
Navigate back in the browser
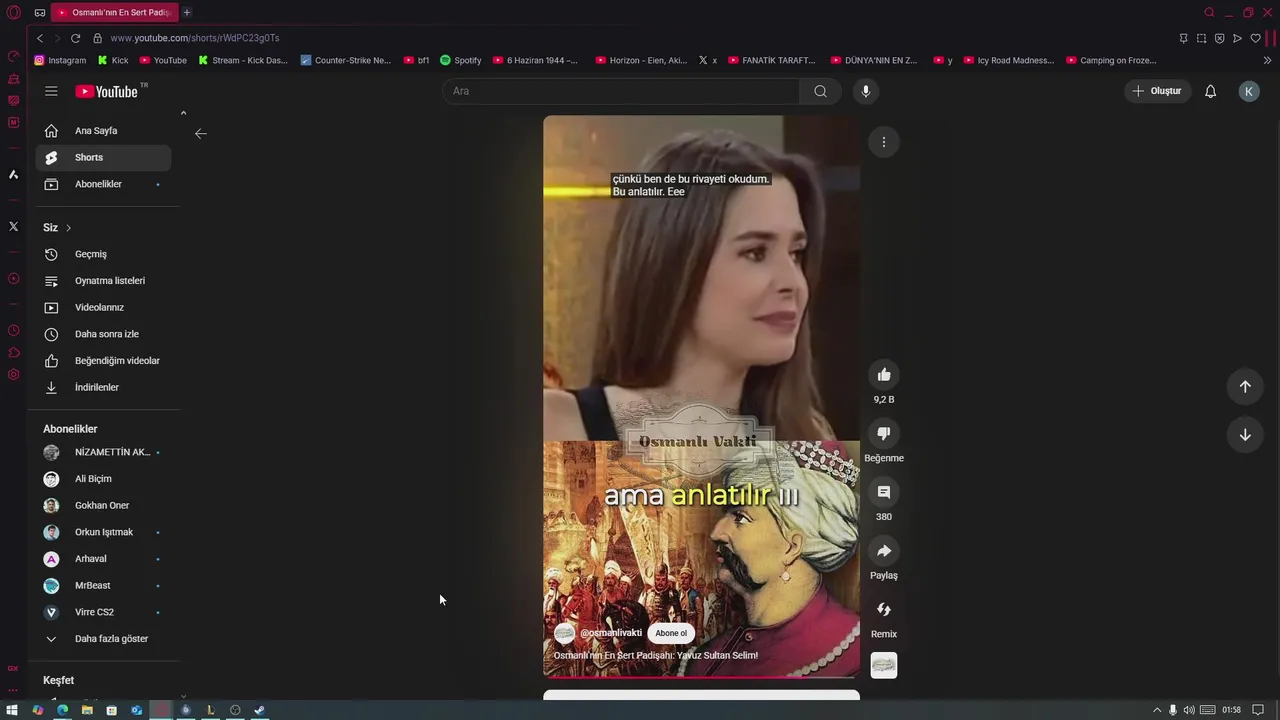point(40,38)
